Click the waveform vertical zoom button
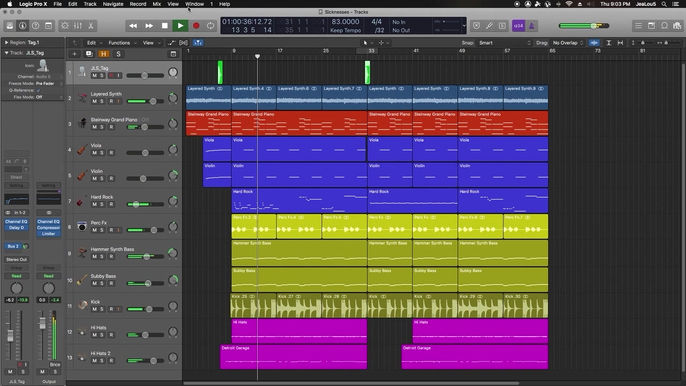This screenshot has width=686, height=386. click(594, 43)
